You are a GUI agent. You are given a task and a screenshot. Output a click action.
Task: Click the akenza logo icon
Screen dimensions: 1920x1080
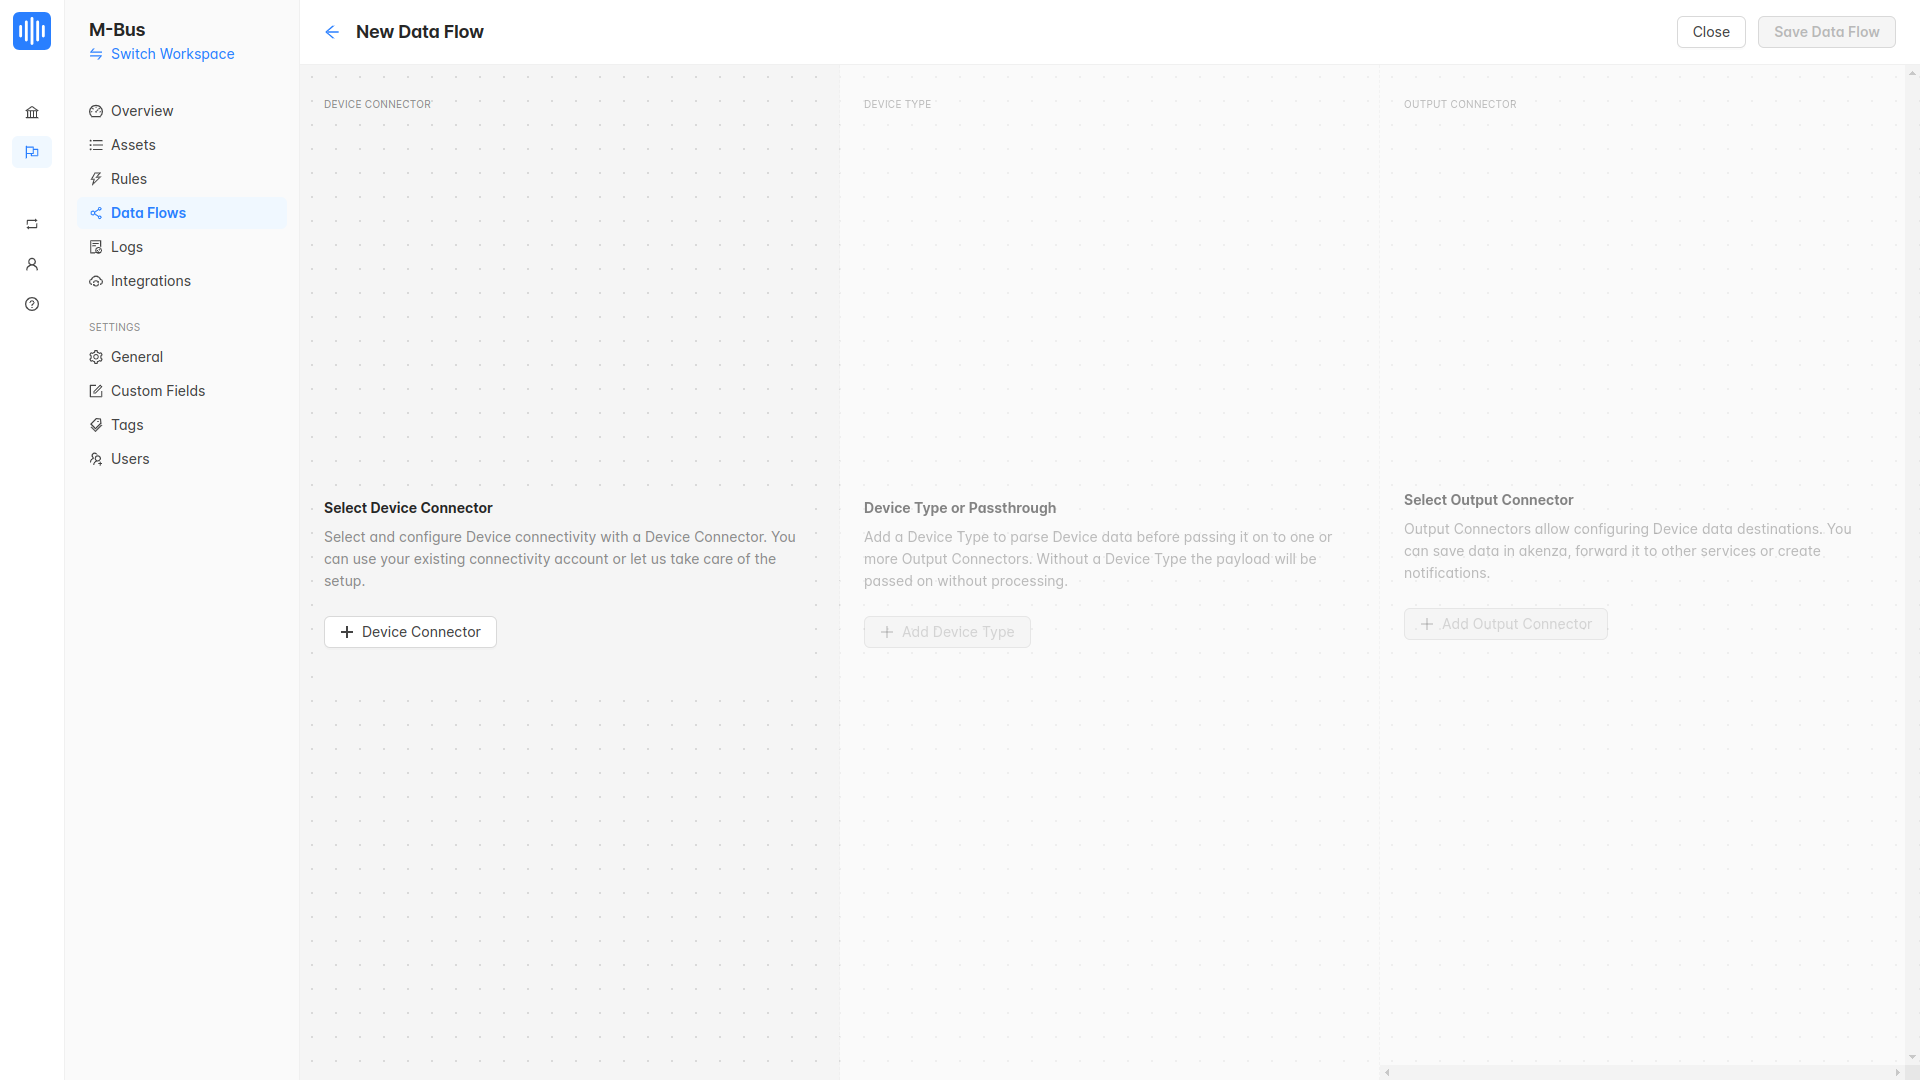pos(32,31)
